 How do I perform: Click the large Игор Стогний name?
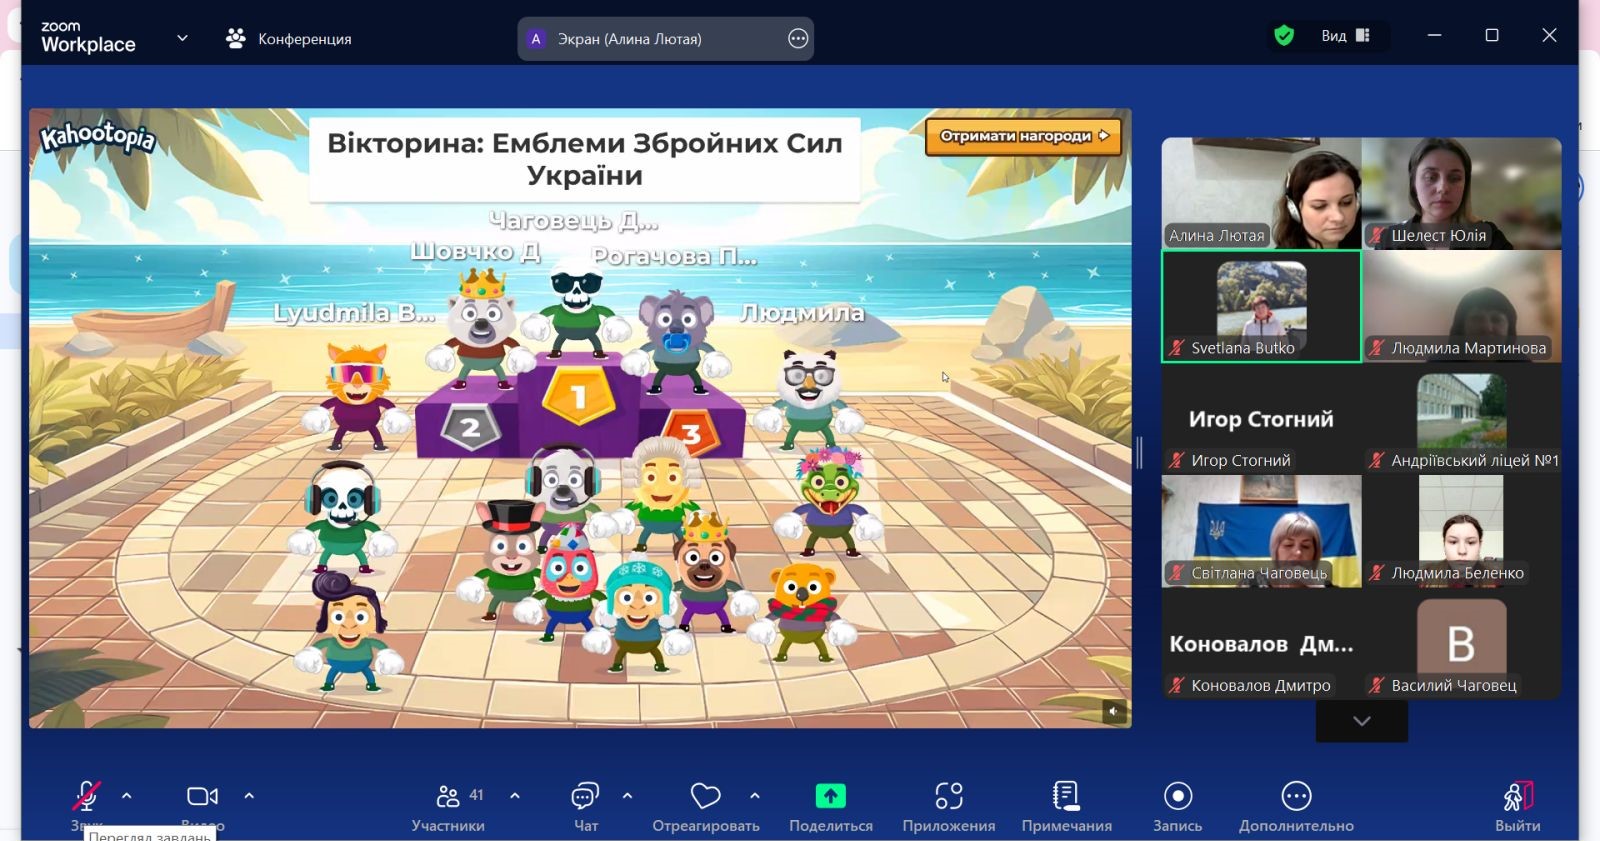(1261, 420)
